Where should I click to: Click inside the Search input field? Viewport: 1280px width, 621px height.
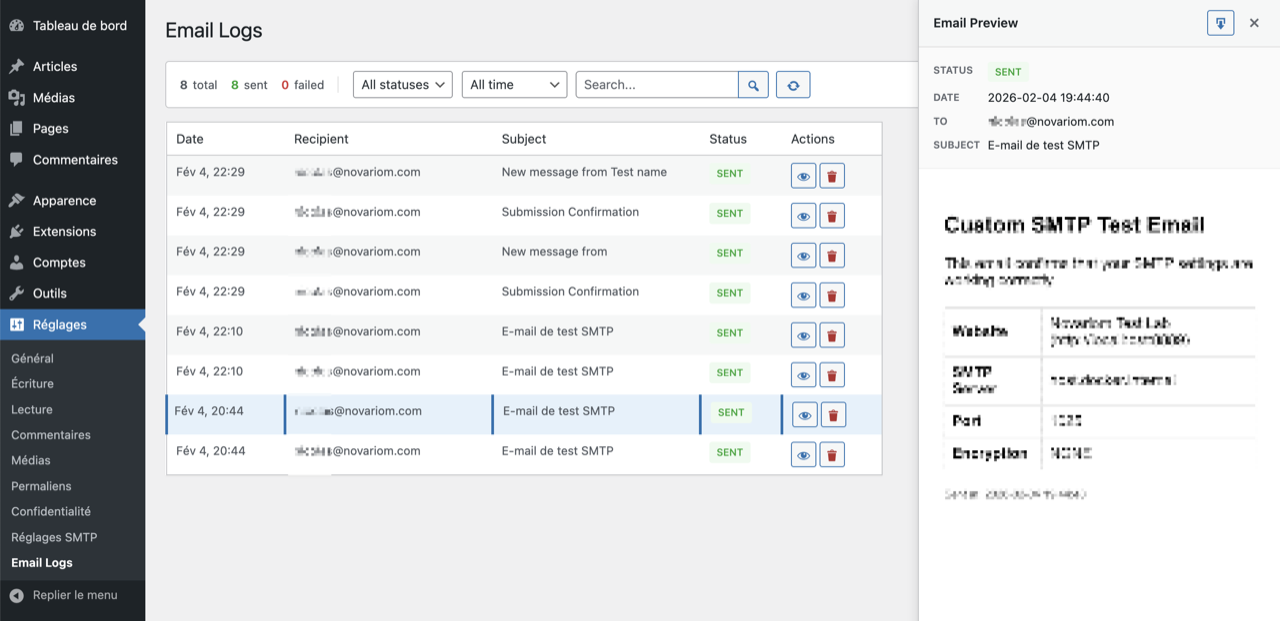coord(655,84)
